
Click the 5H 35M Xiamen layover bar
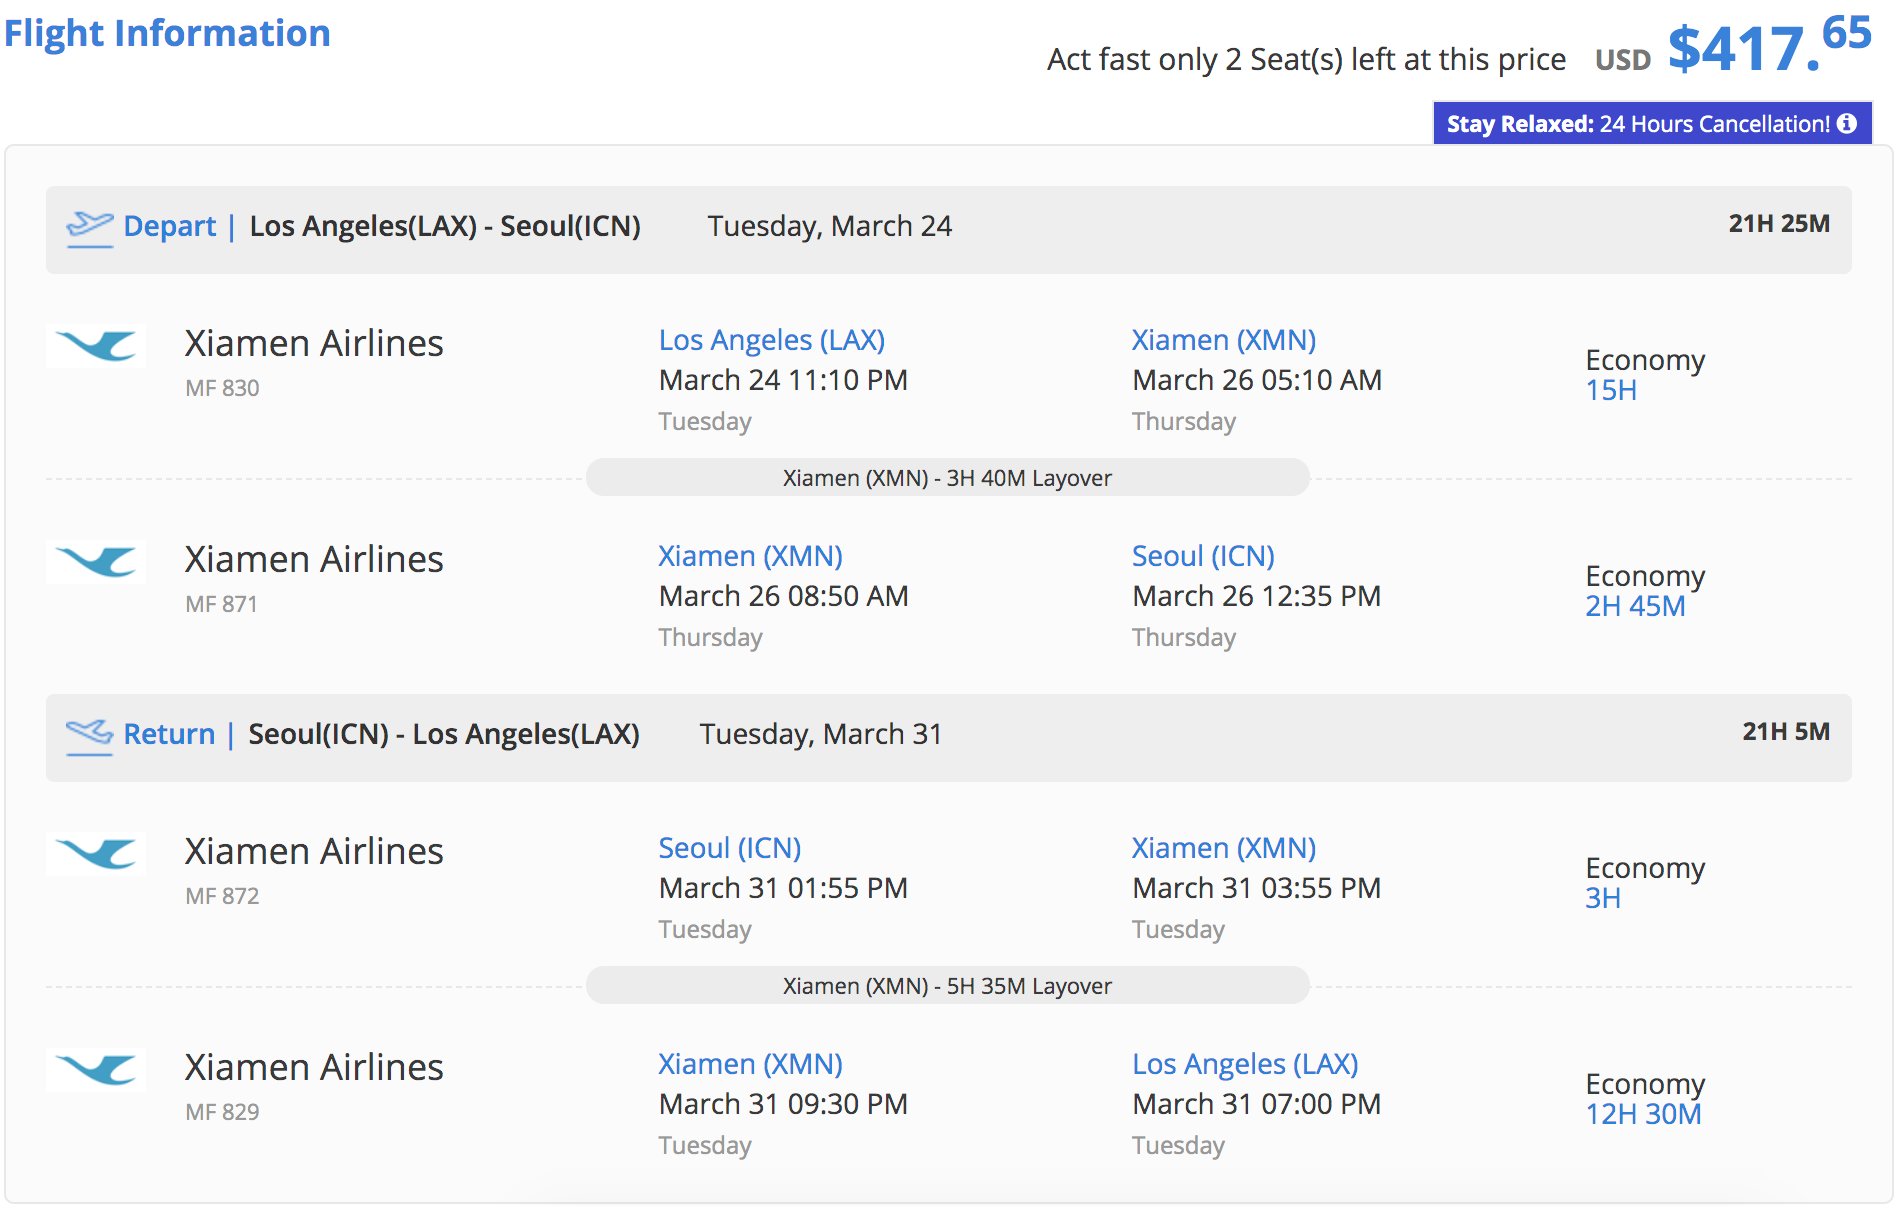pos(947,986)
